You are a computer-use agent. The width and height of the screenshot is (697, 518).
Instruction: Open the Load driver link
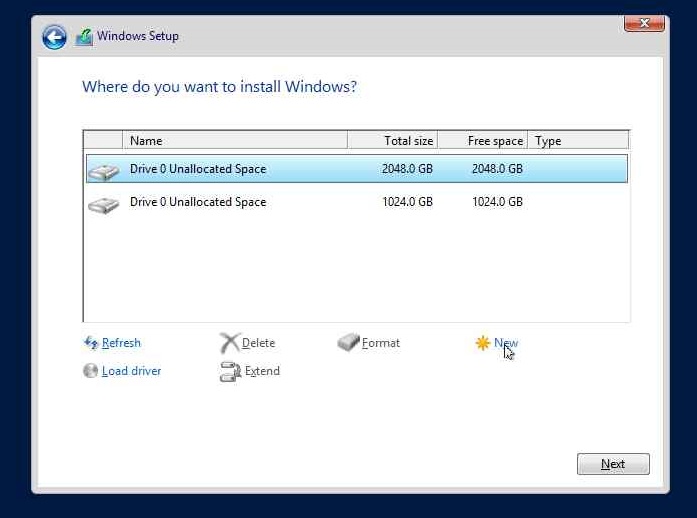pos(131,371)
